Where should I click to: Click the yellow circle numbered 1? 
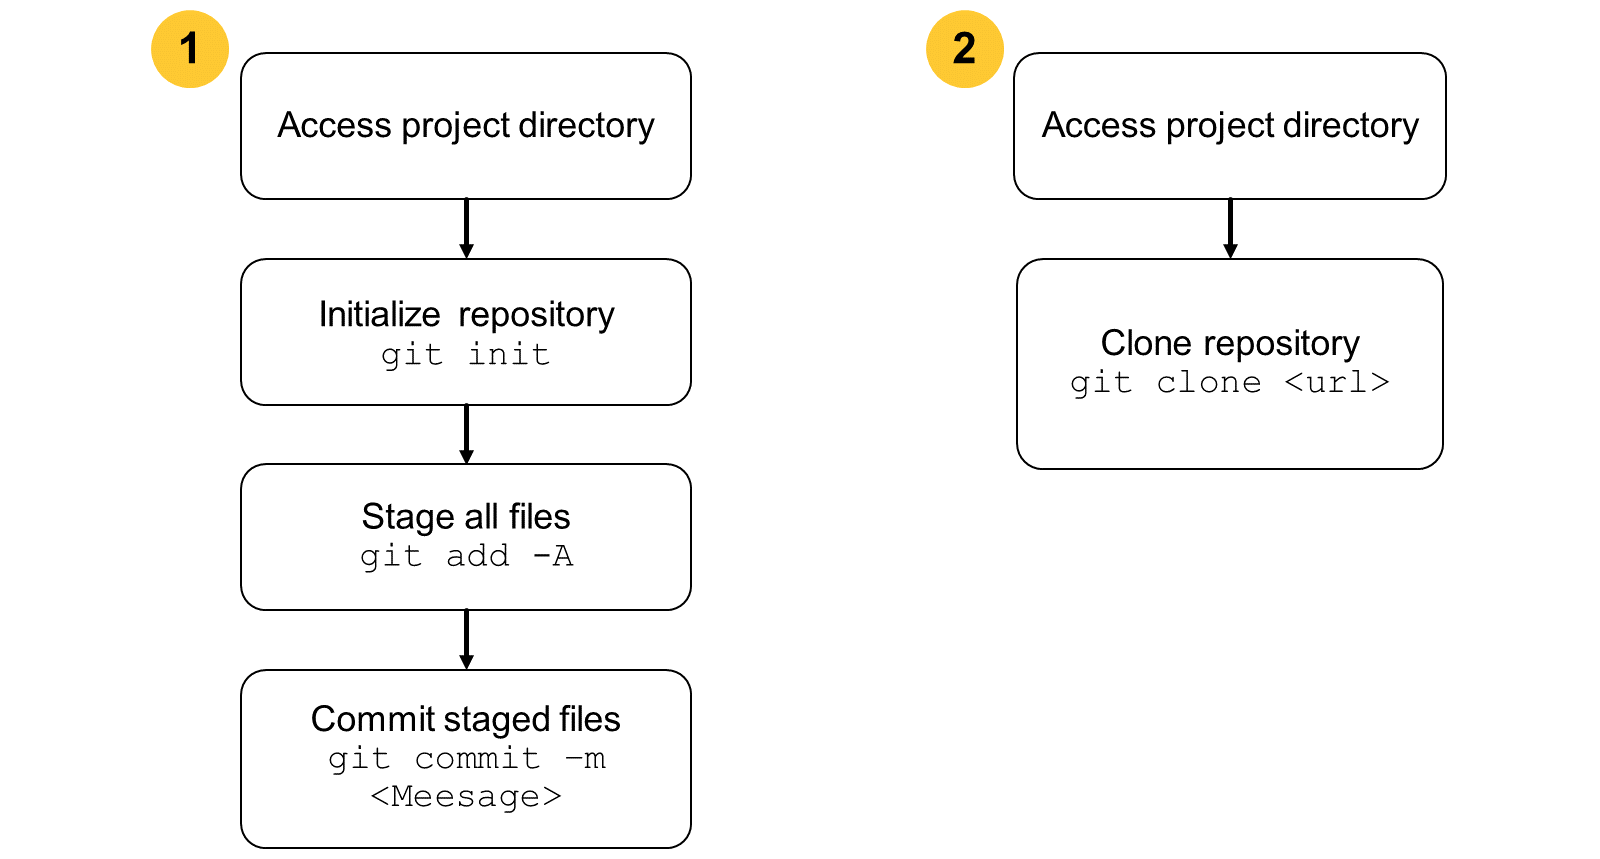point(190,49)
